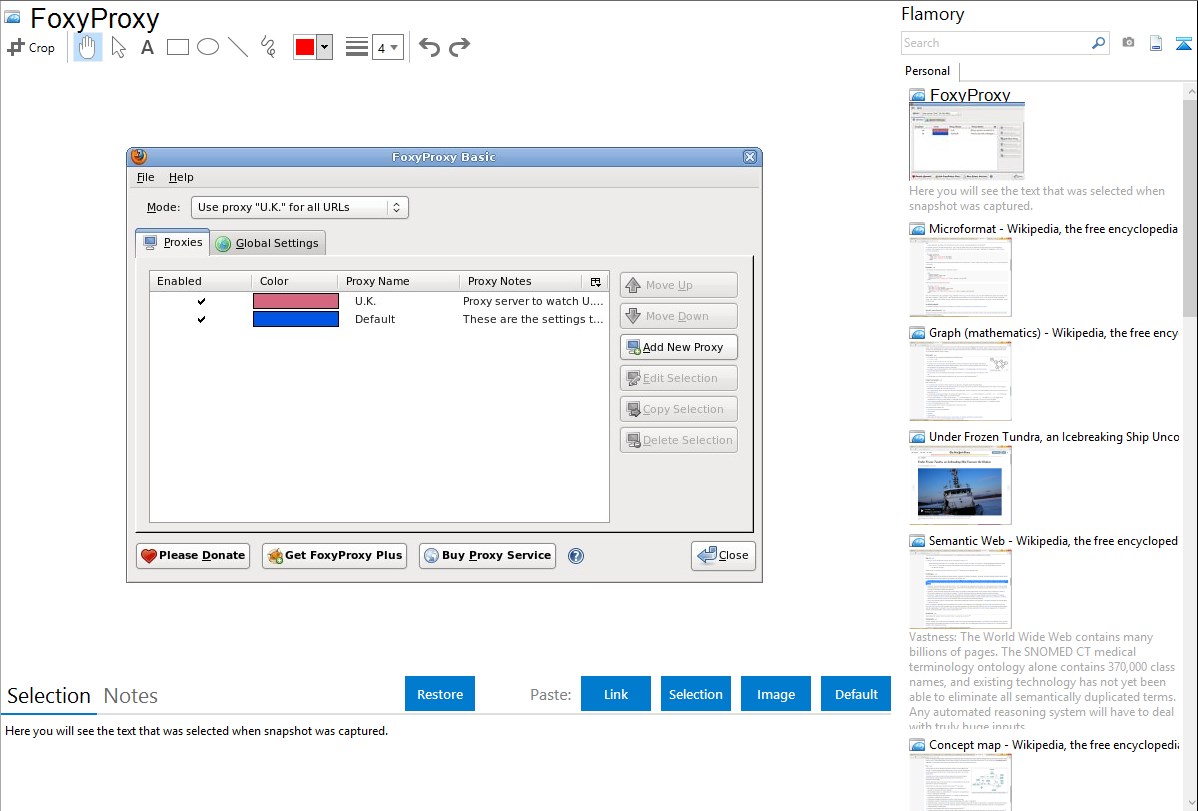Select the text annotation tool
The width and height of the screenshot is (1198, 811).
(x=147, y=47)
